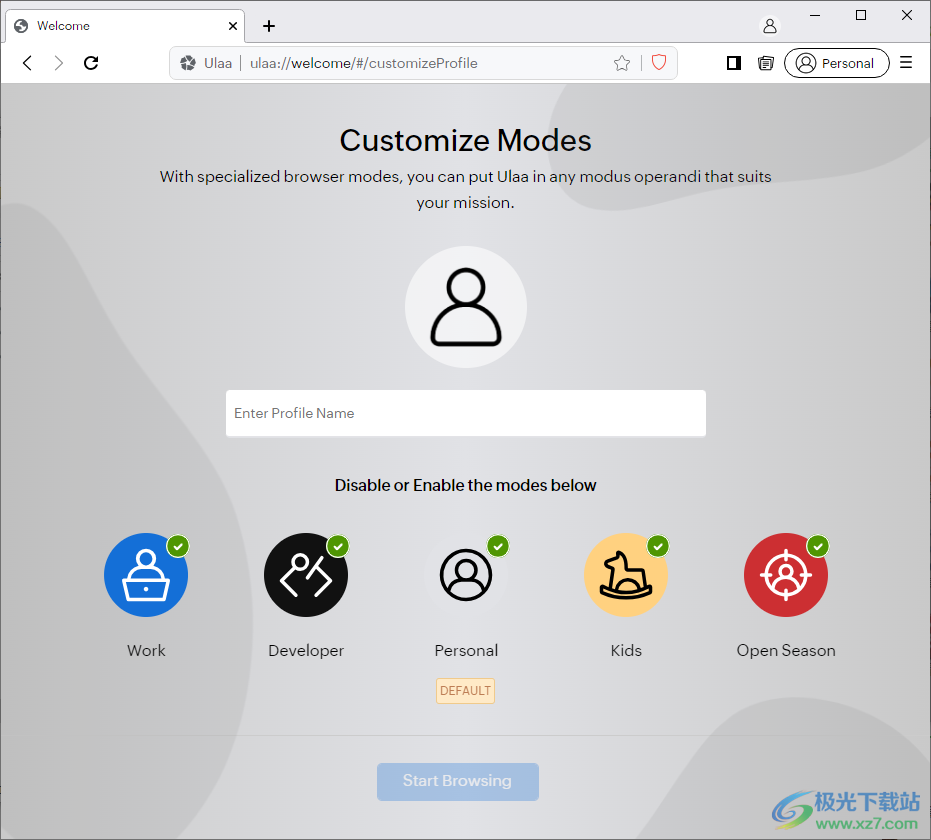Click the address bar URL text

coord(363,63)
